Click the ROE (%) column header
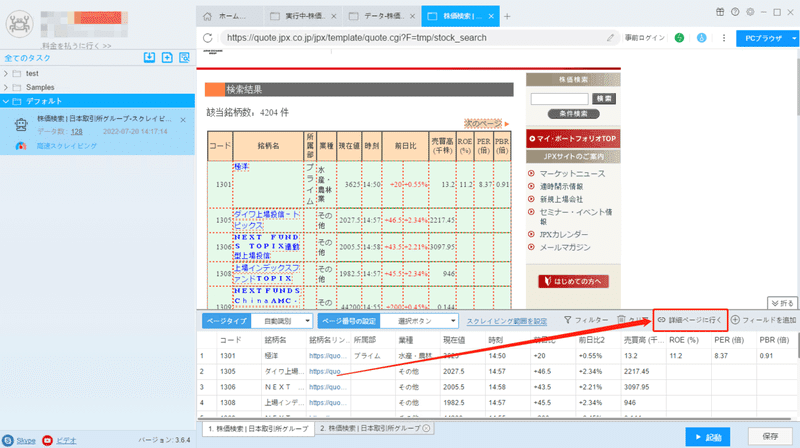800x448 pixels. (x=684, y=340)
